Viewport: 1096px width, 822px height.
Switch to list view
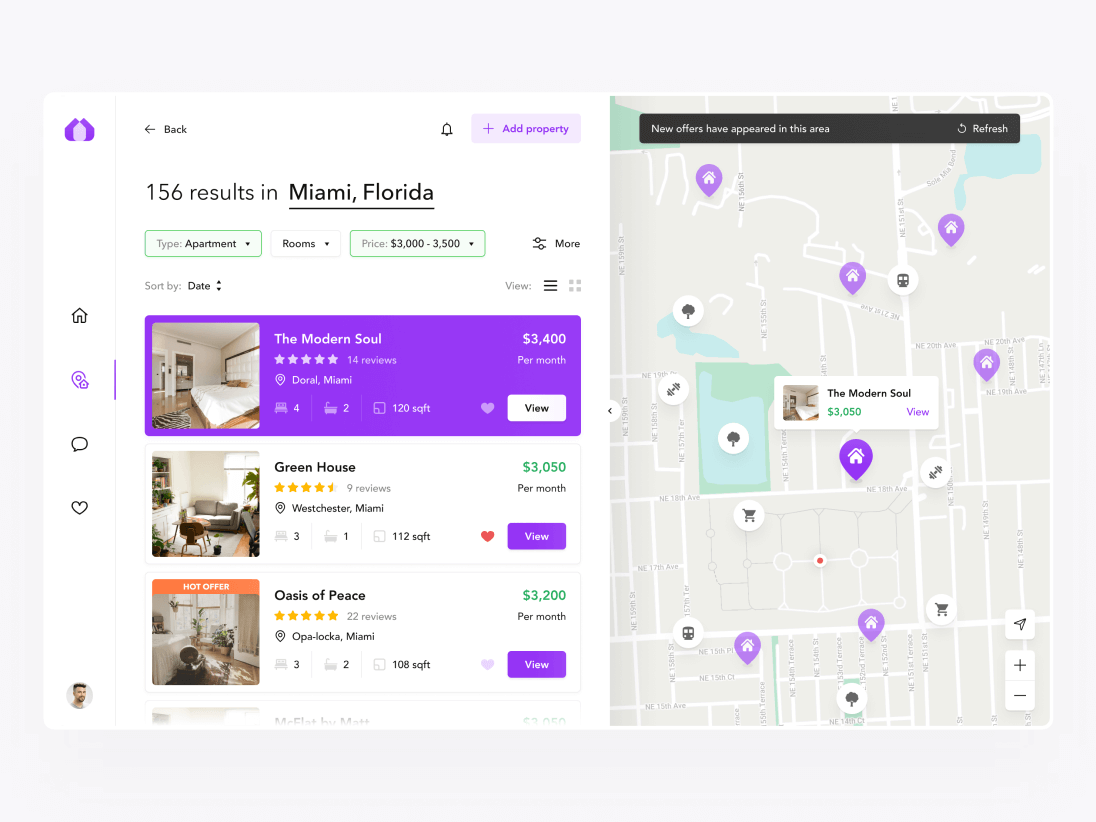click(x=551, y=286)
